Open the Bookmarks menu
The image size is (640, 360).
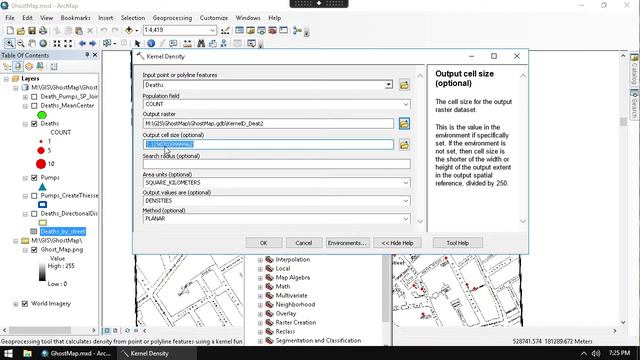click(x=76, y=18)
